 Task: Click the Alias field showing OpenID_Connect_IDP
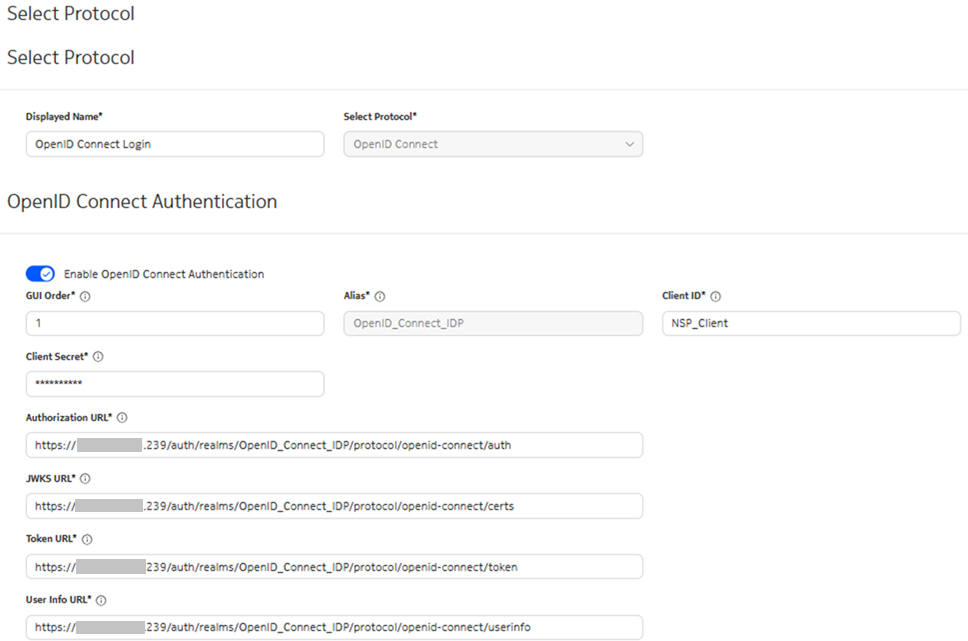coord(492,323)
